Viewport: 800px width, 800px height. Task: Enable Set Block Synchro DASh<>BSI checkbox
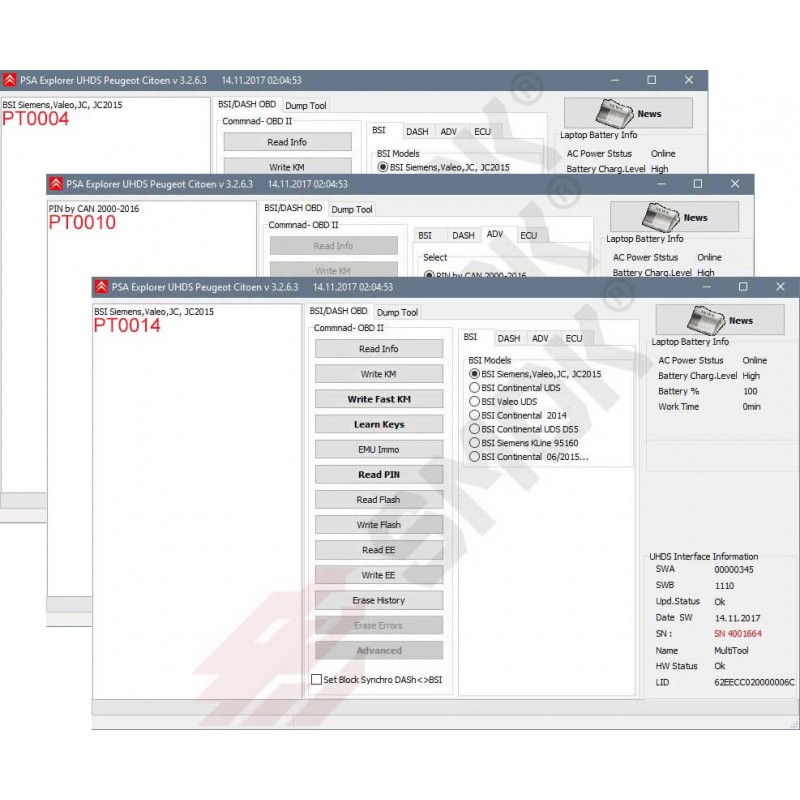(x=316, y=680)
